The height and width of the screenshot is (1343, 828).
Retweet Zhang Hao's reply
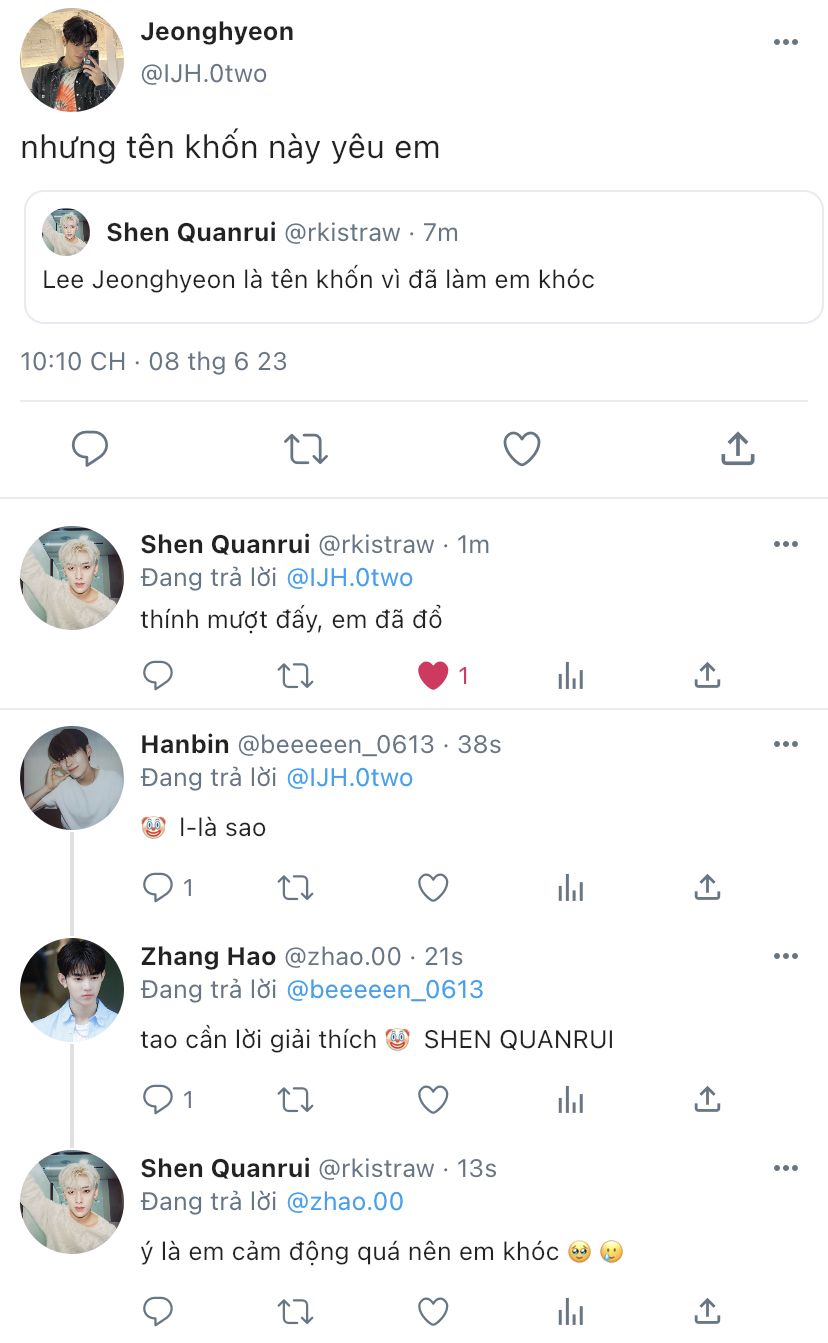pos(295,1100)
